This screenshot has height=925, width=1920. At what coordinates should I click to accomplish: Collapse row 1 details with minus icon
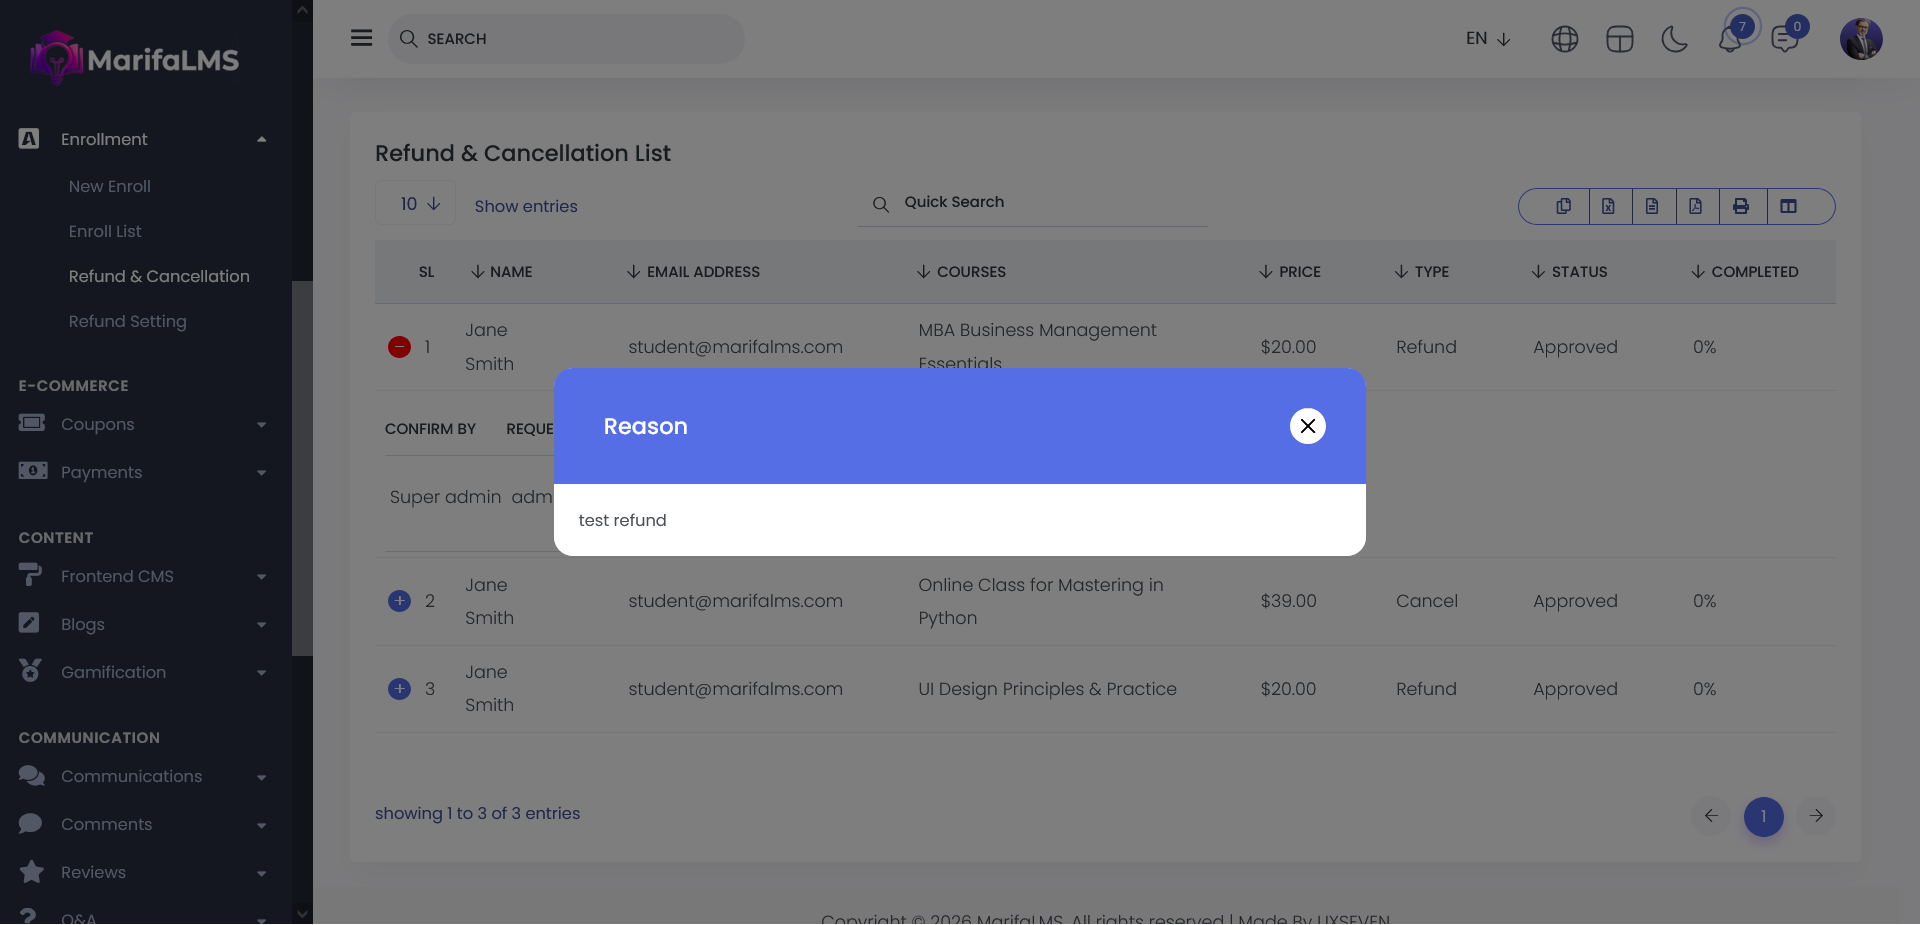click(x=399, y=347)
